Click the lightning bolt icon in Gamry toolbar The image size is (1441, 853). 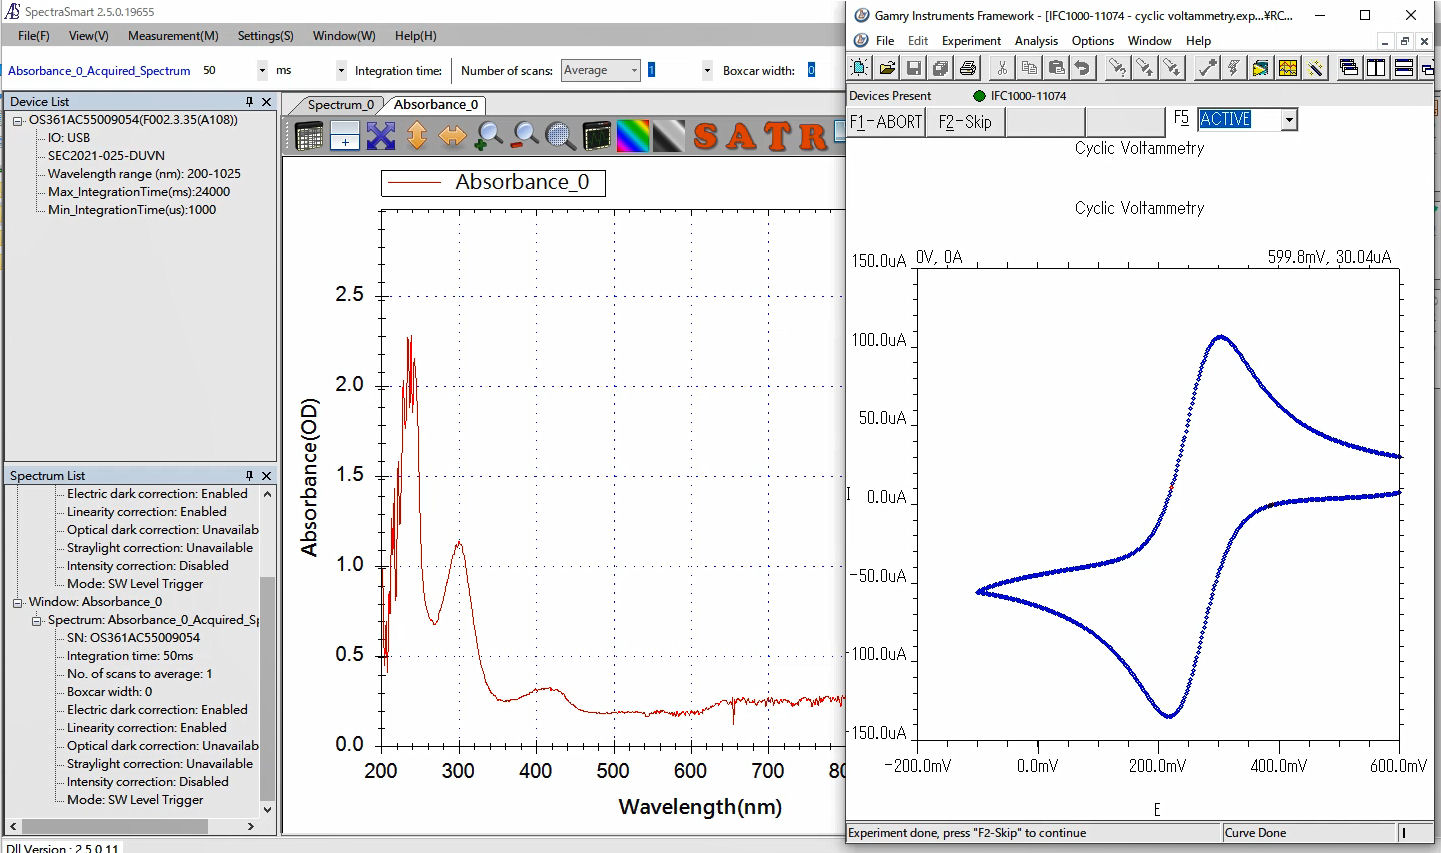tap(1234, 68)
